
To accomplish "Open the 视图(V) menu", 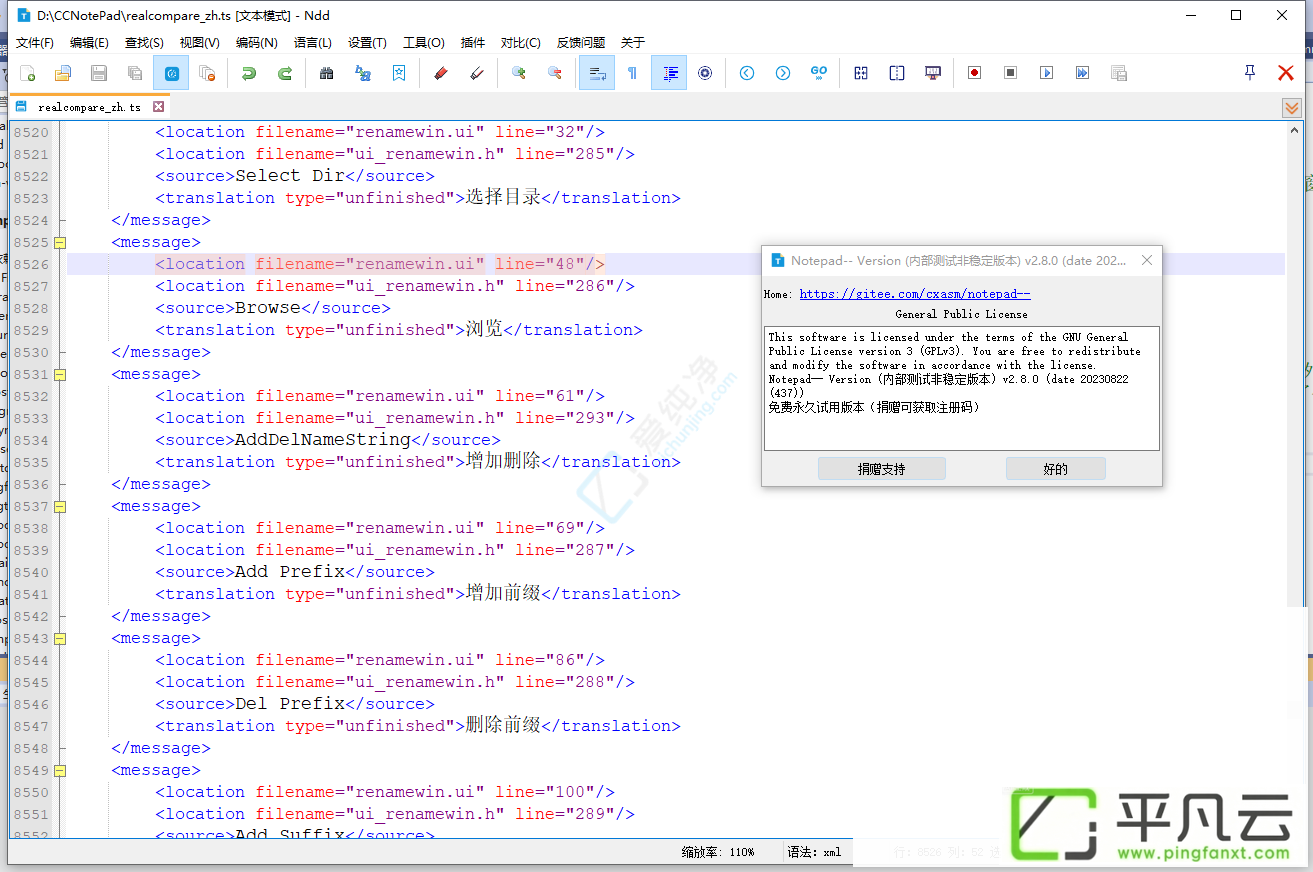I will click(200, 42).
